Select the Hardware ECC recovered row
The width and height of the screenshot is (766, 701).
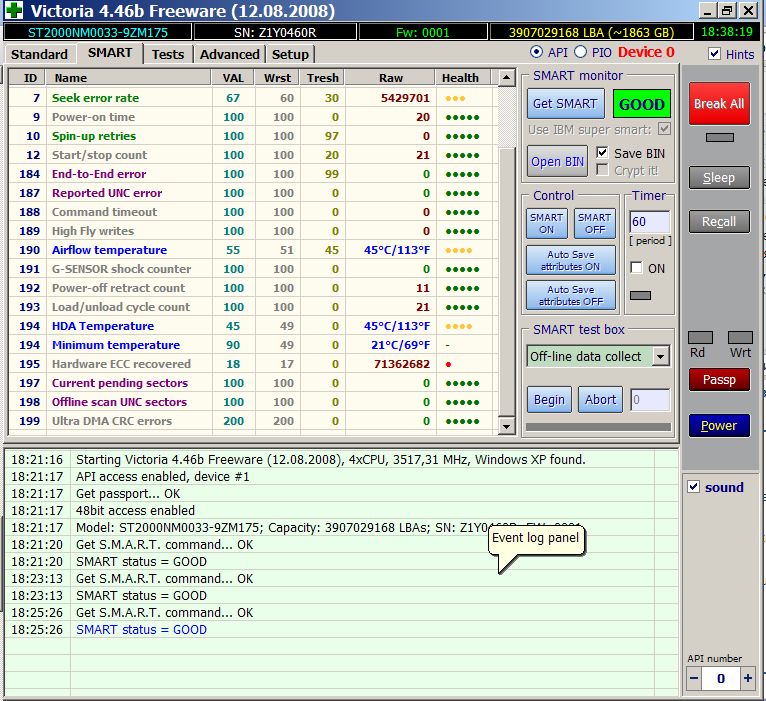tap(253, 364)
